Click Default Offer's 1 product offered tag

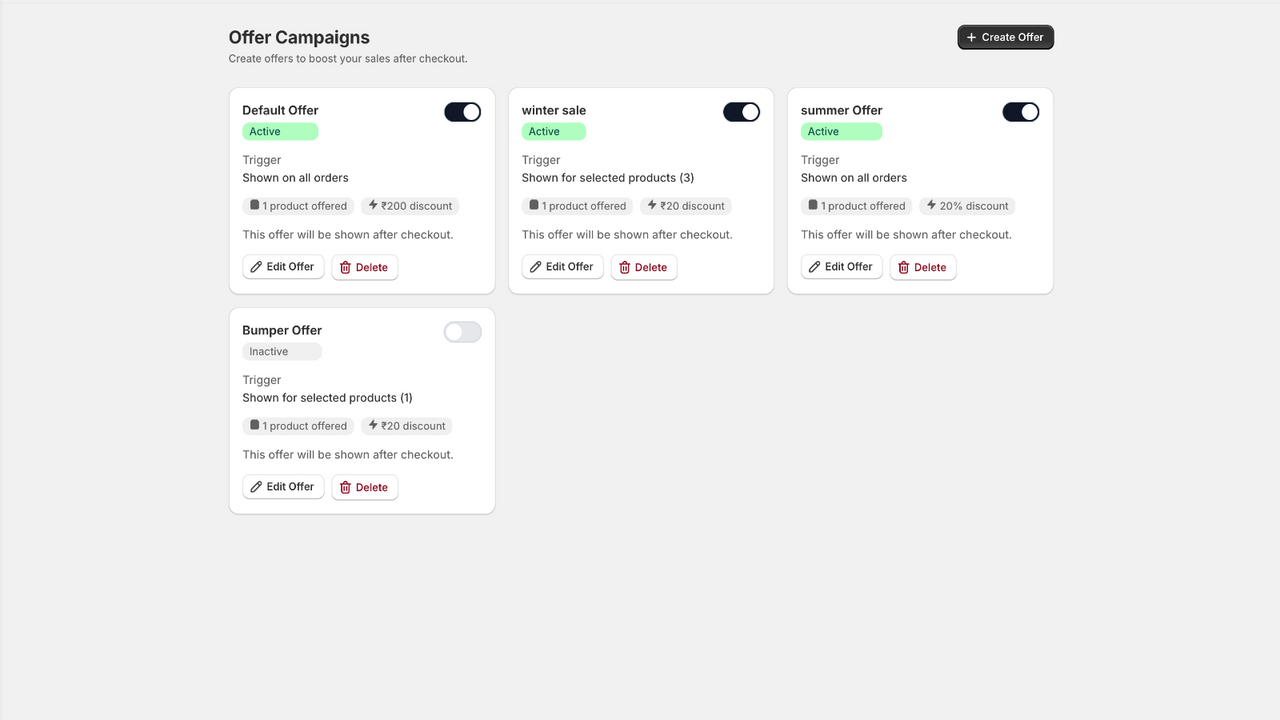298,206
